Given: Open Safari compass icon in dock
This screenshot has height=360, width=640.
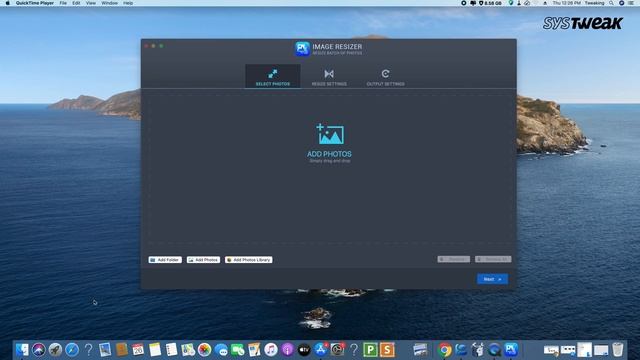Looking at the screenshot, I should pyautogui.click(x=72, y=350).
